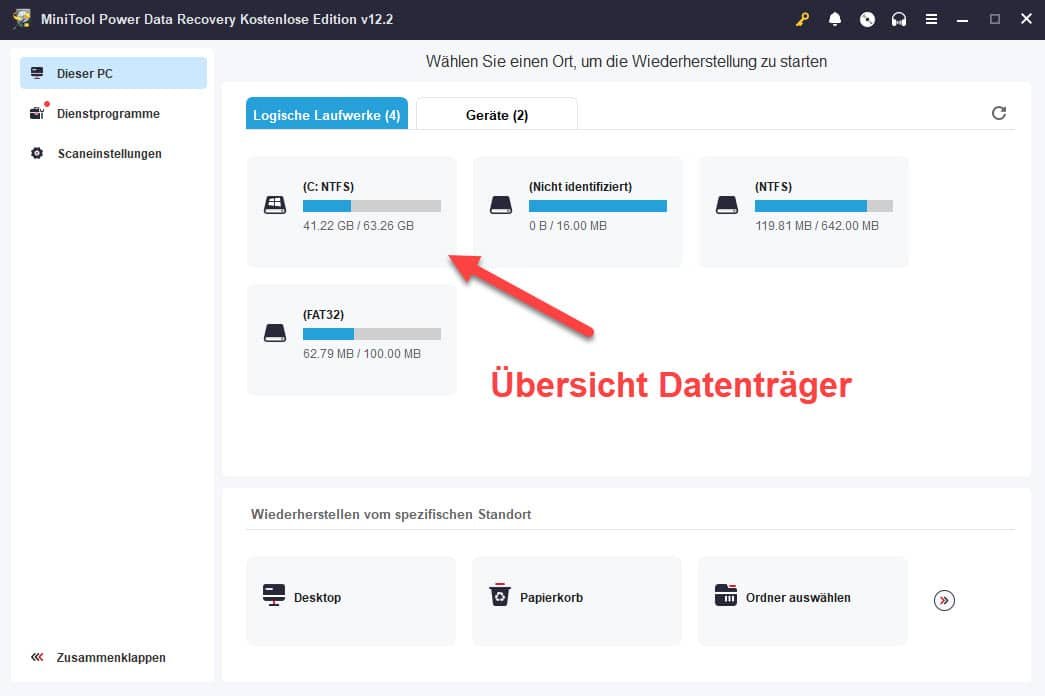
Task: Click the capacity bar of drive C
Action: click(x=372, y=205)
